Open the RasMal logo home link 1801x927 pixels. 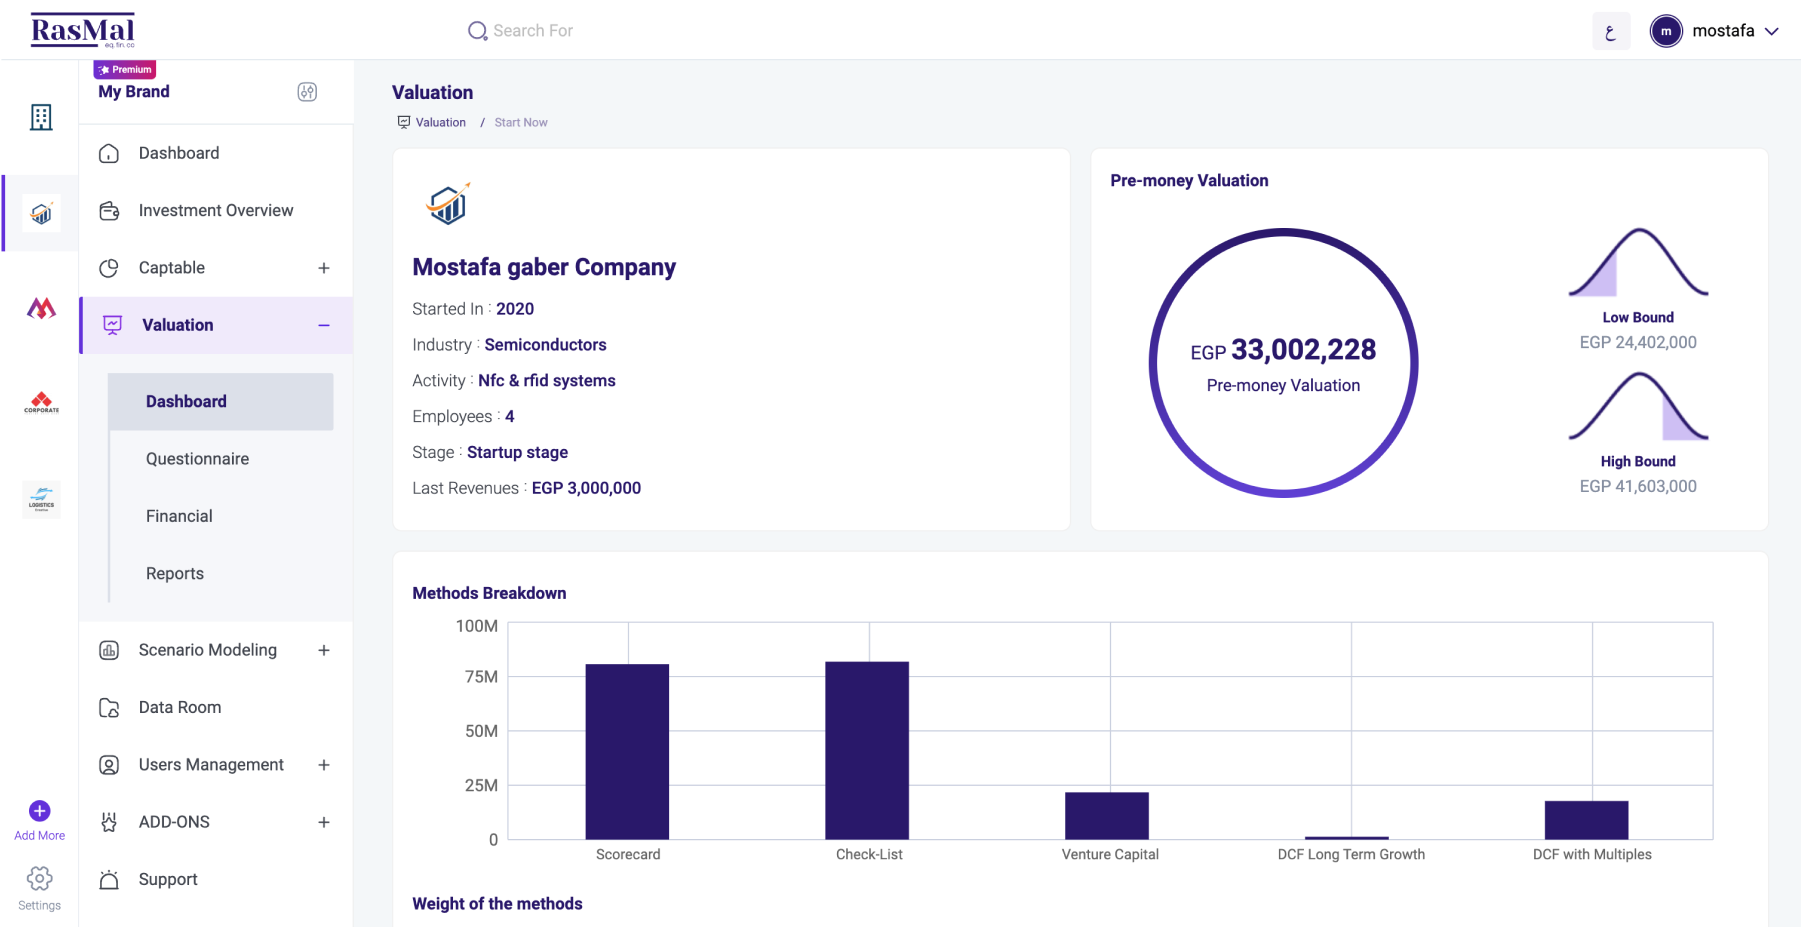(83, 30)
